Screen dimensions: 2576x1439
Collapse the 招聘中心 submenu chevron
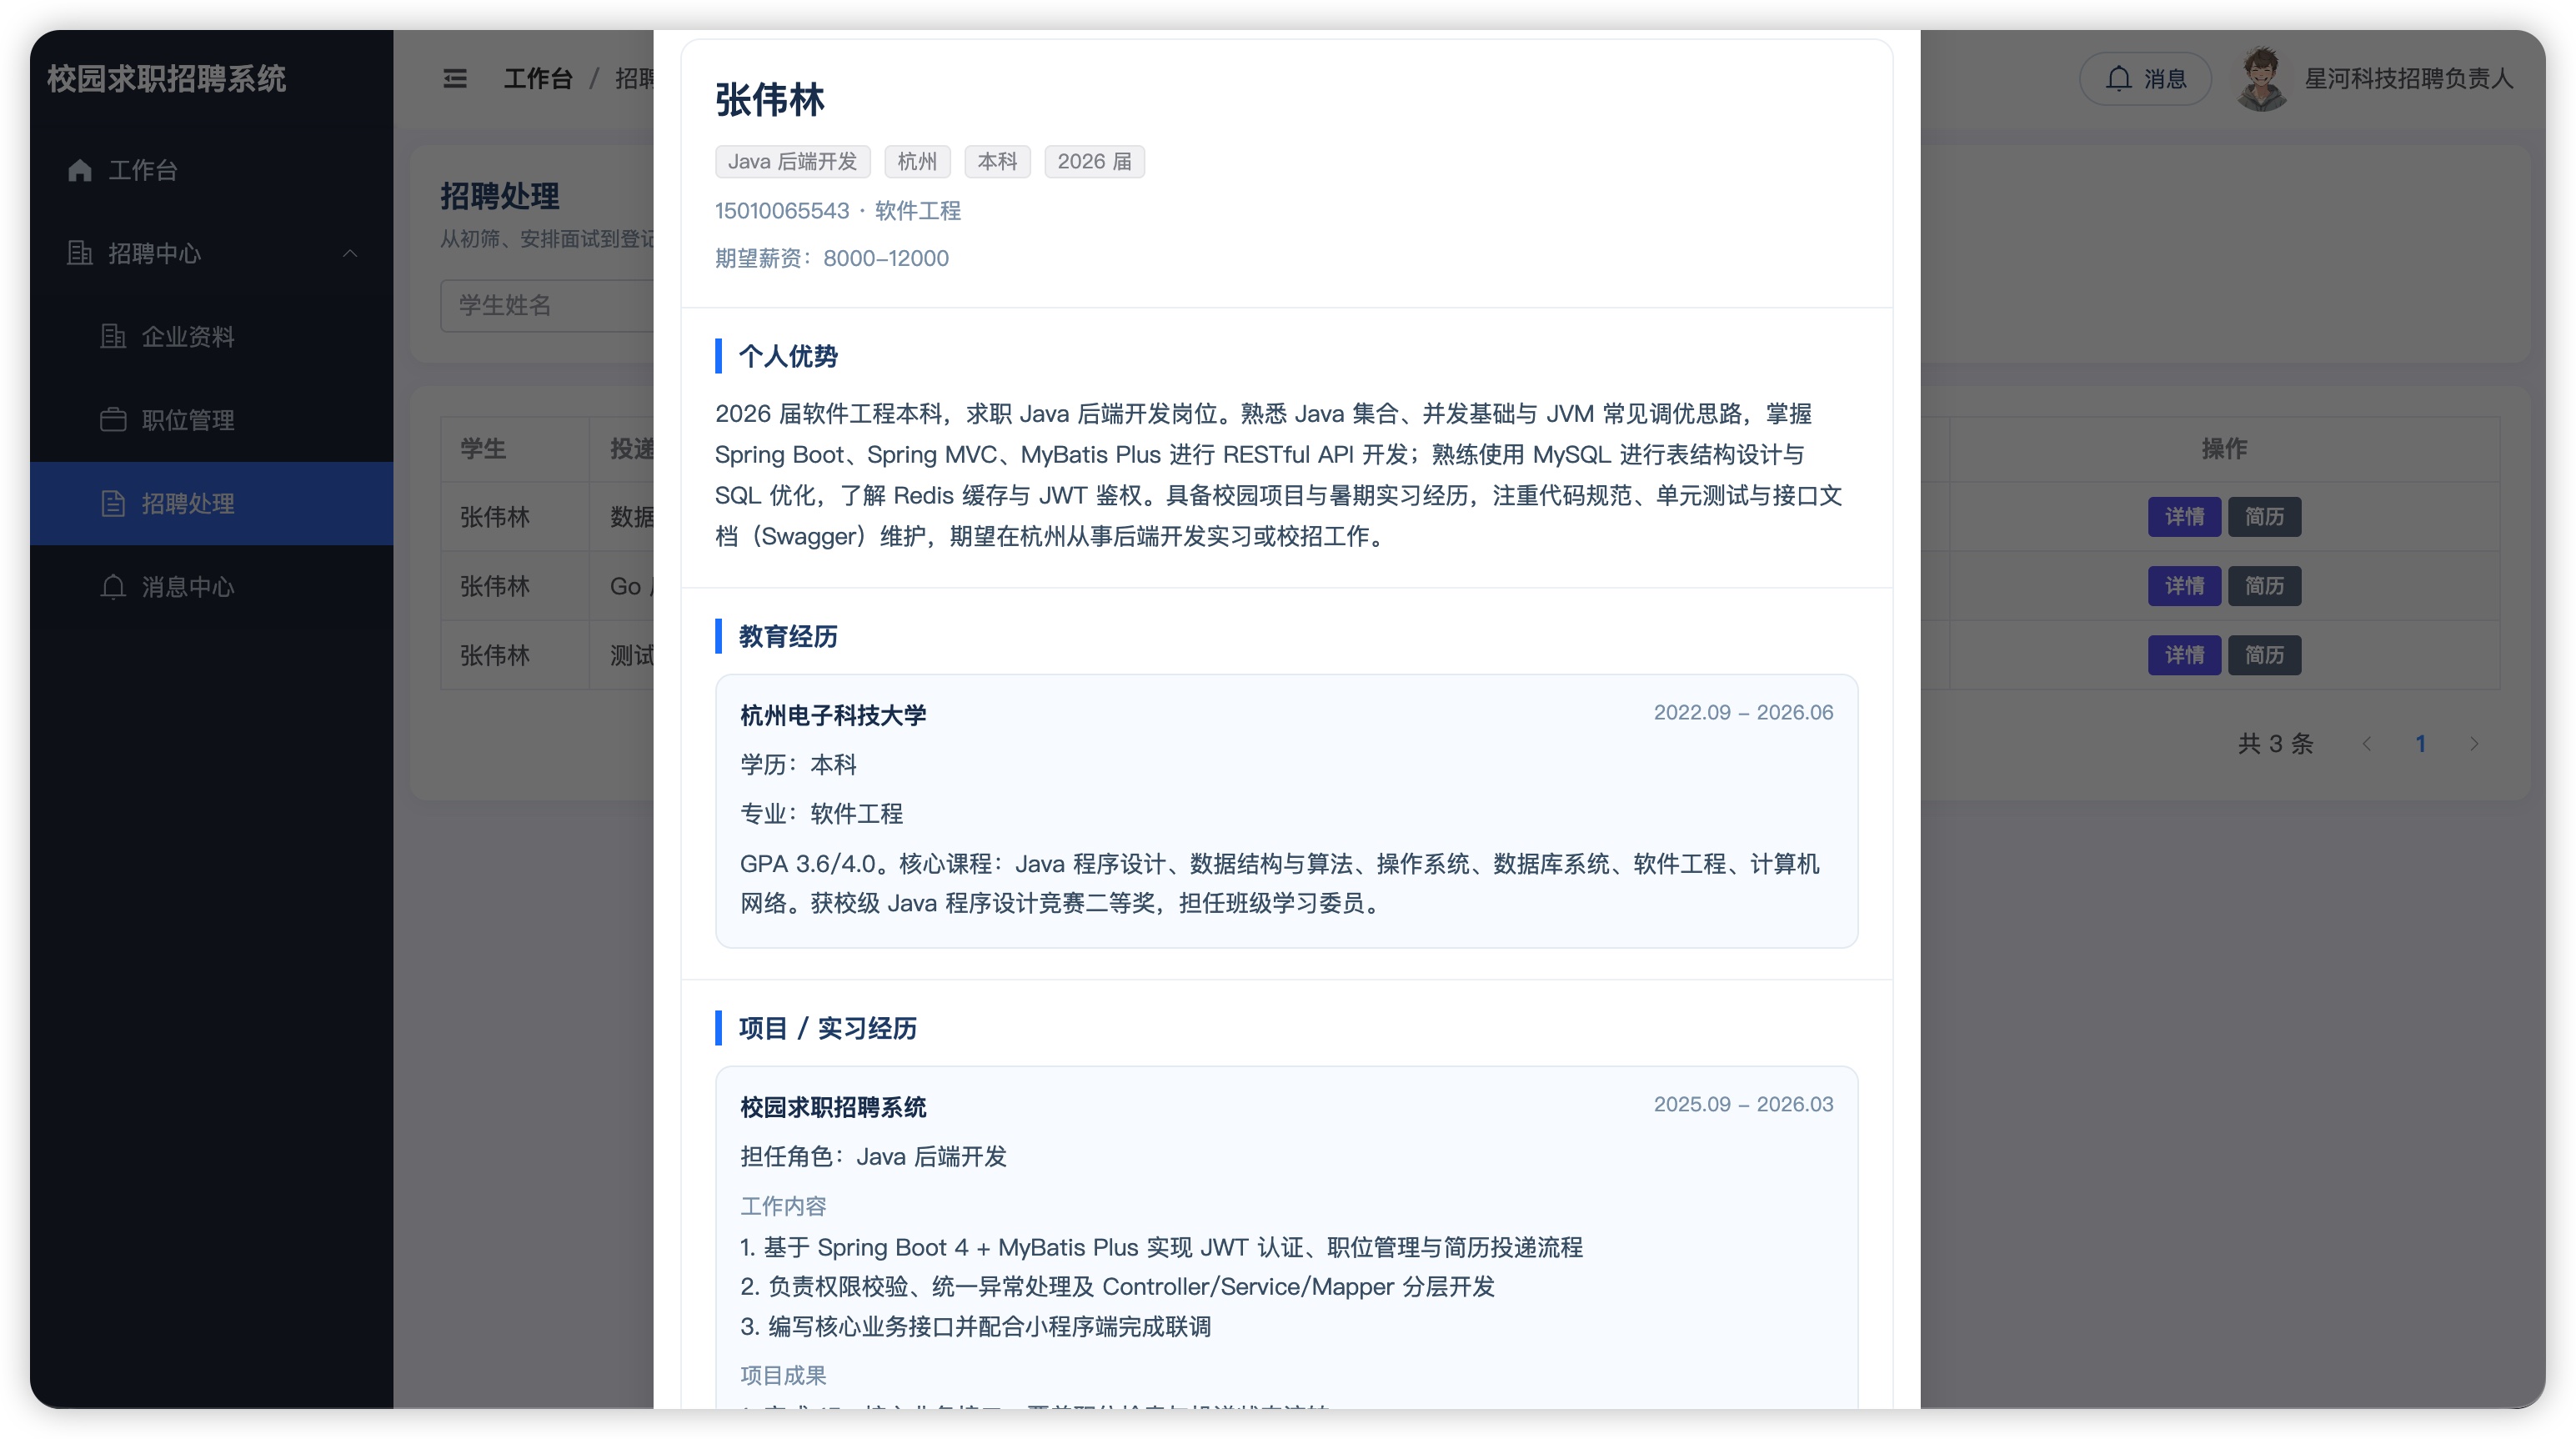[x=350, y=254]
